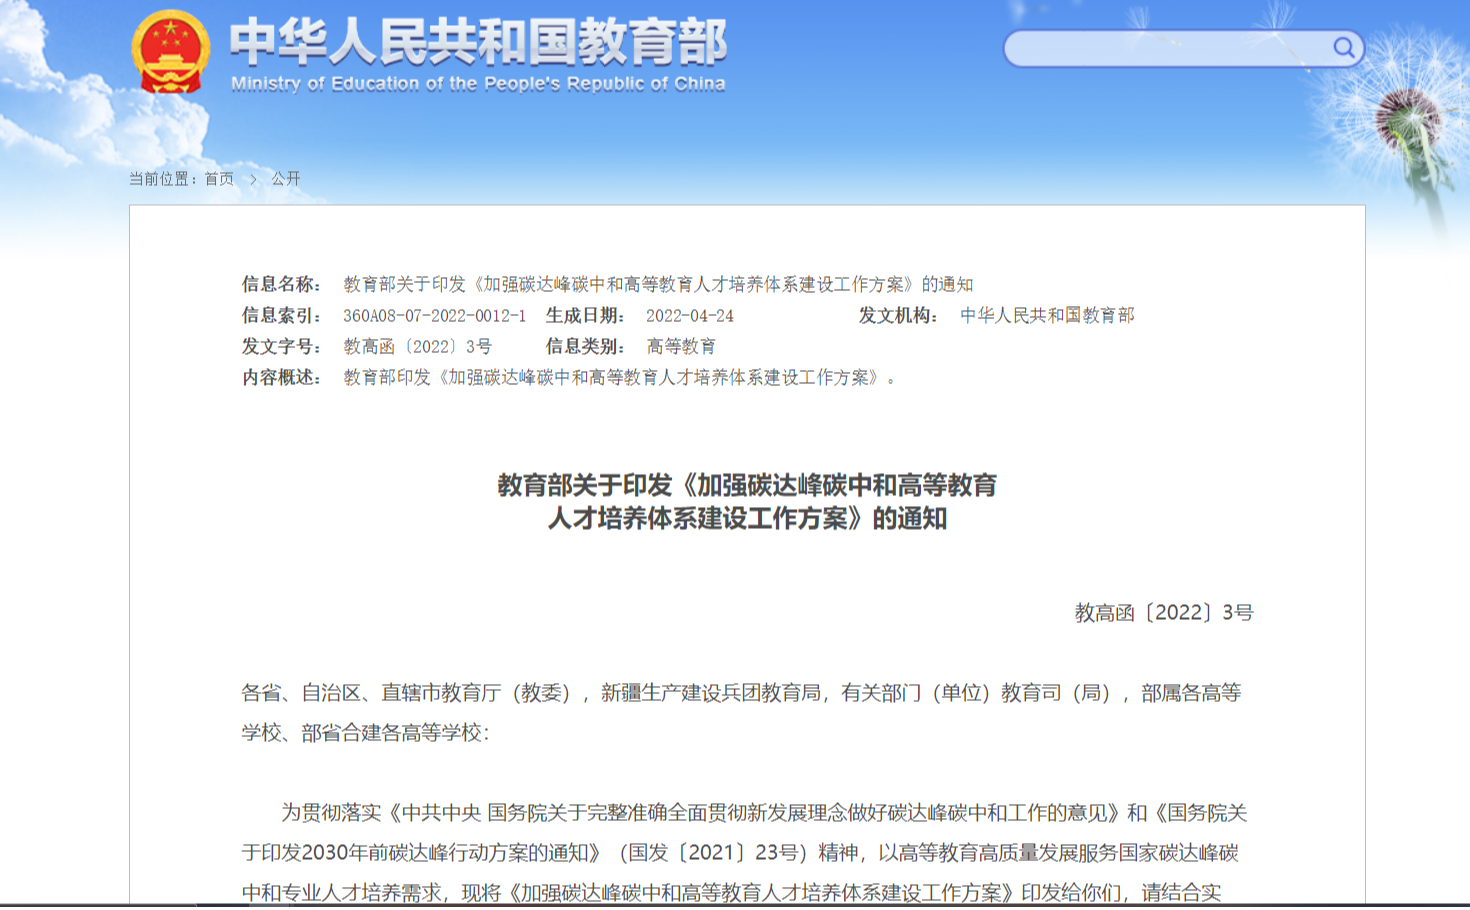Viewport: 1470px width, 910px height.
Task: Click the English Ministry of Education subtitle
Action: 478,84
